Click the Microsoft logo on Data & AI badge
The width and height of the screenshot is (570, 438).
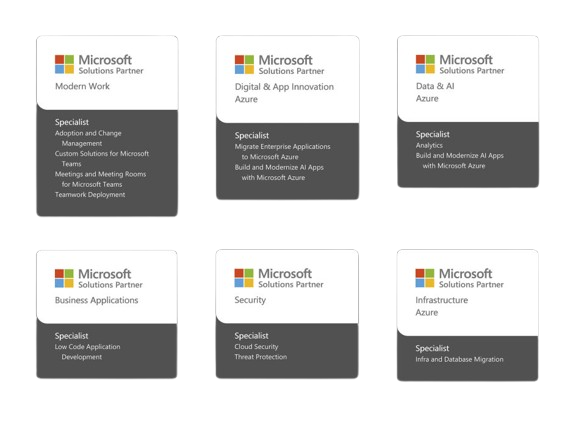(425, 64)
